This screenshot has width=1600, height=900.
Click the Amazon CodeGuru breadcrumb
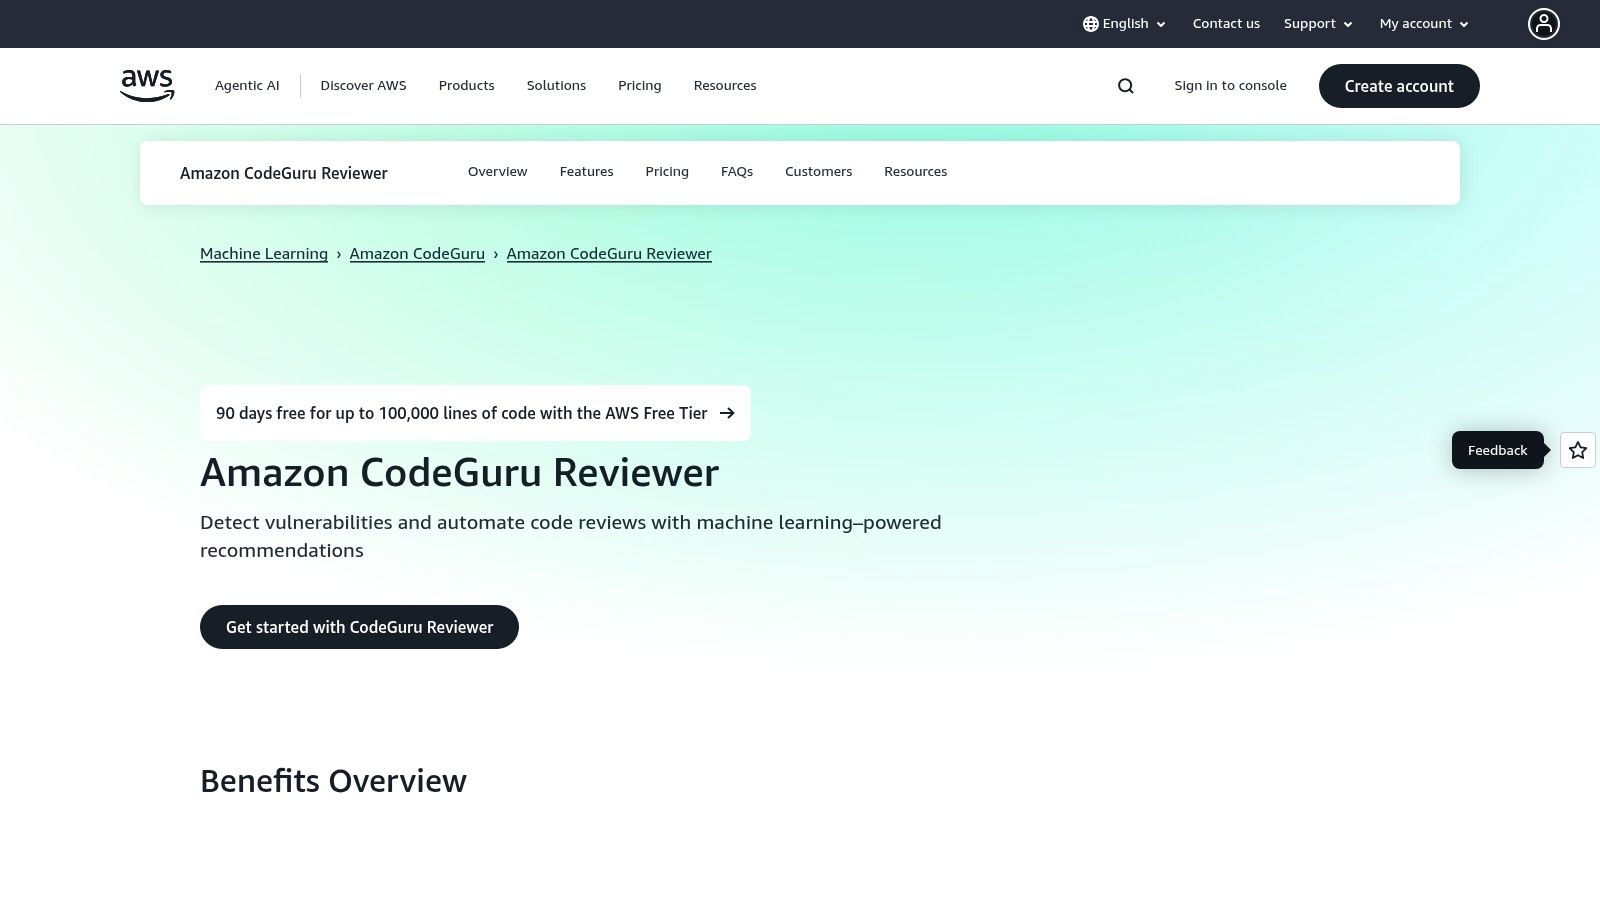pyautogui.click(x=417, y=253)
